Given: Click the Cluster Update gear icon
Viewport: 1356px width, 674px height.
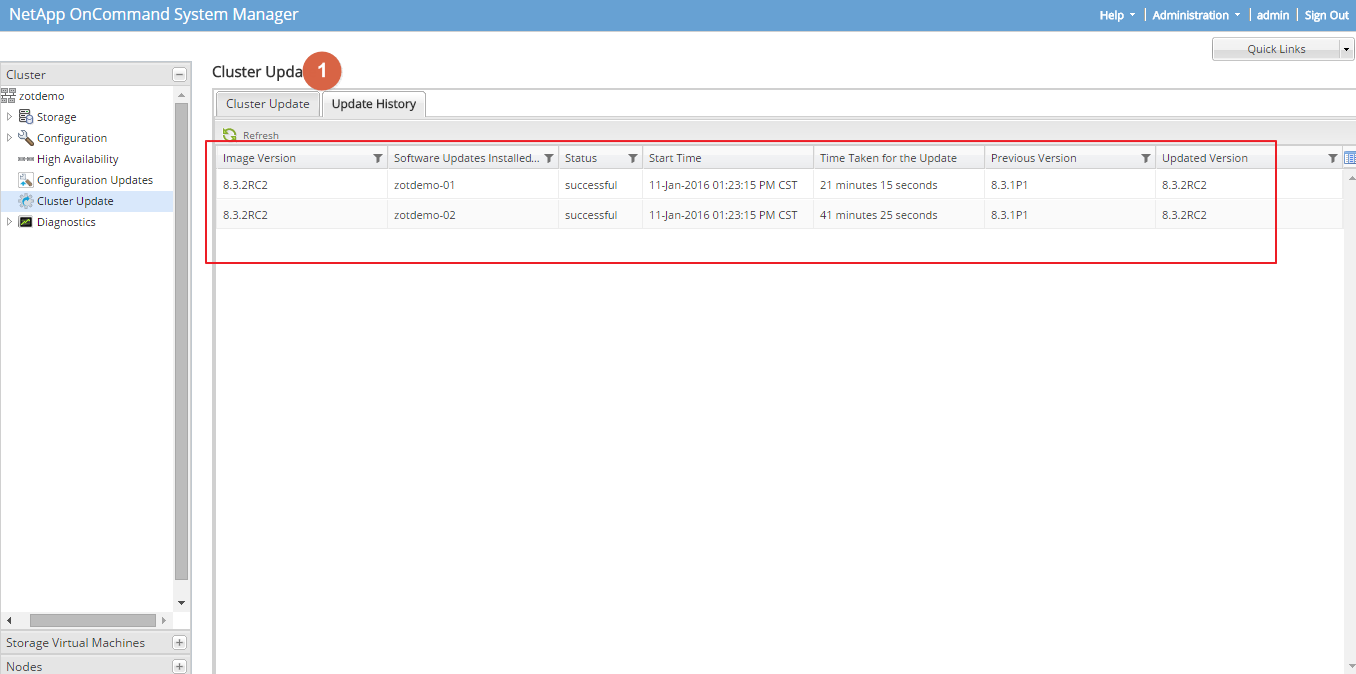Looking at the screenshot, I should point(26,201).
